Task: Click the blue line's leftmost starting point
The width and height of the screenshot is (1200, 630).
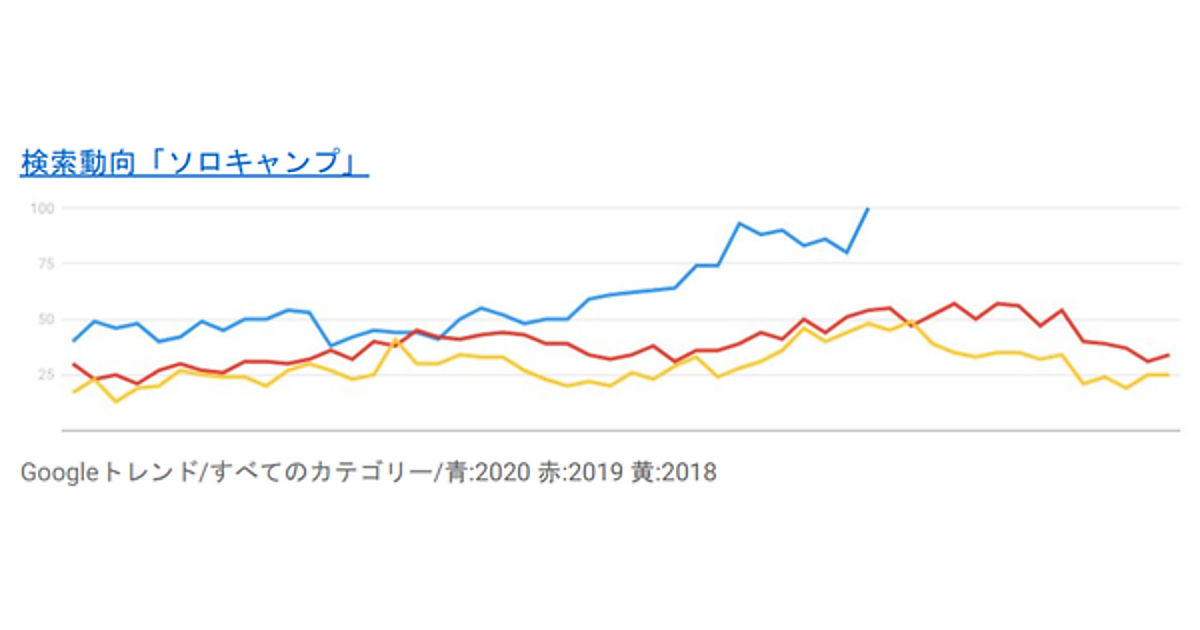Action: 73,341
